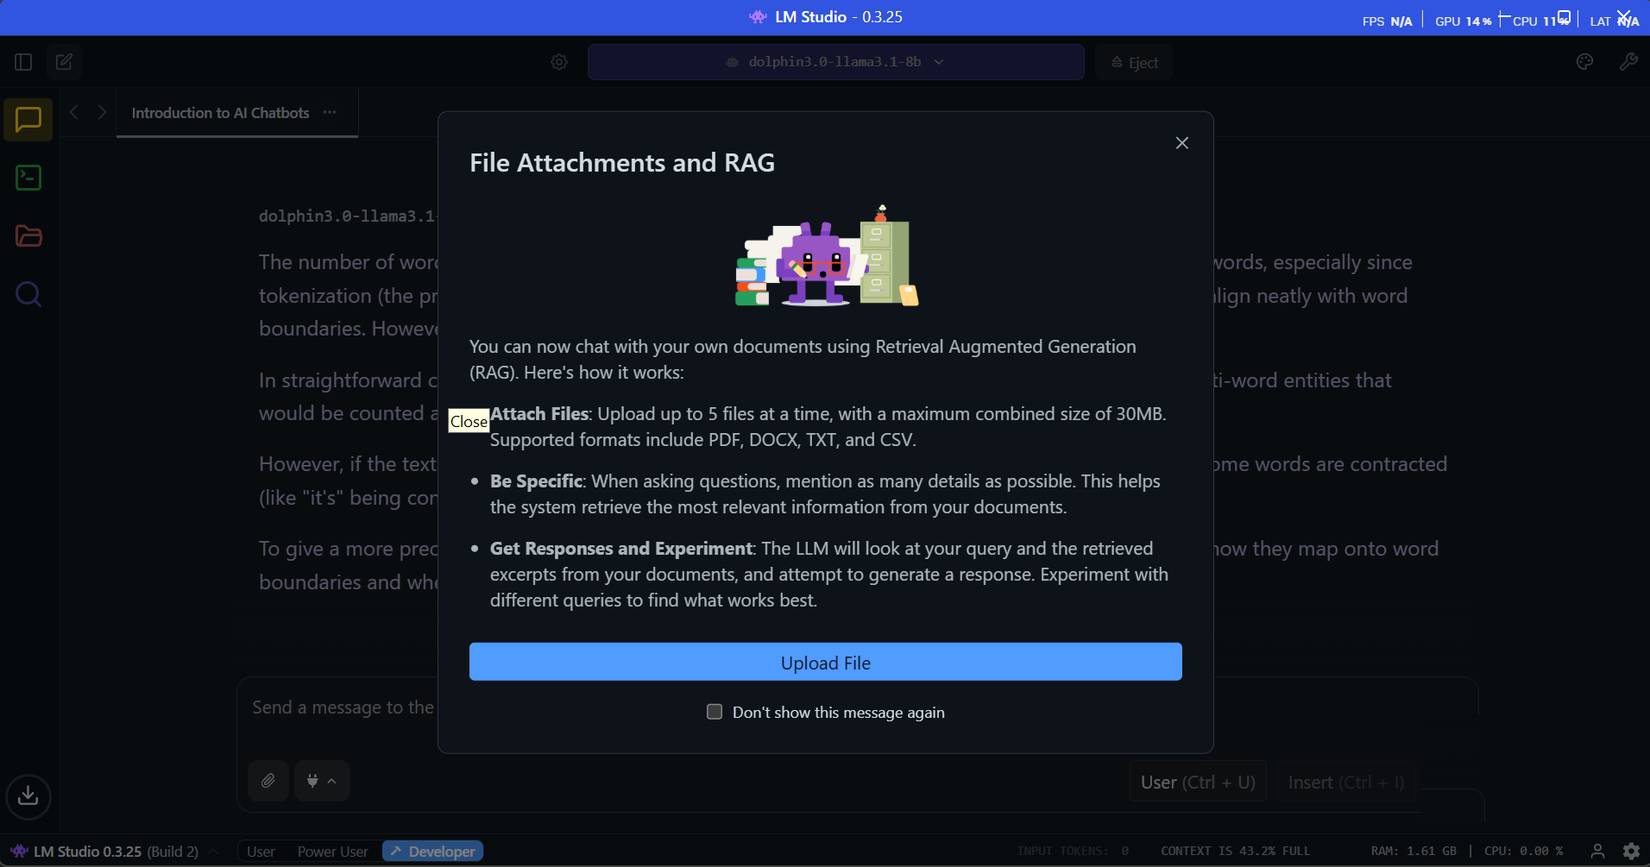Image resolution: width=1650 pixels, height=867 pixels.
Task: Click the Upload File button
Action: [x=825, y=662]
